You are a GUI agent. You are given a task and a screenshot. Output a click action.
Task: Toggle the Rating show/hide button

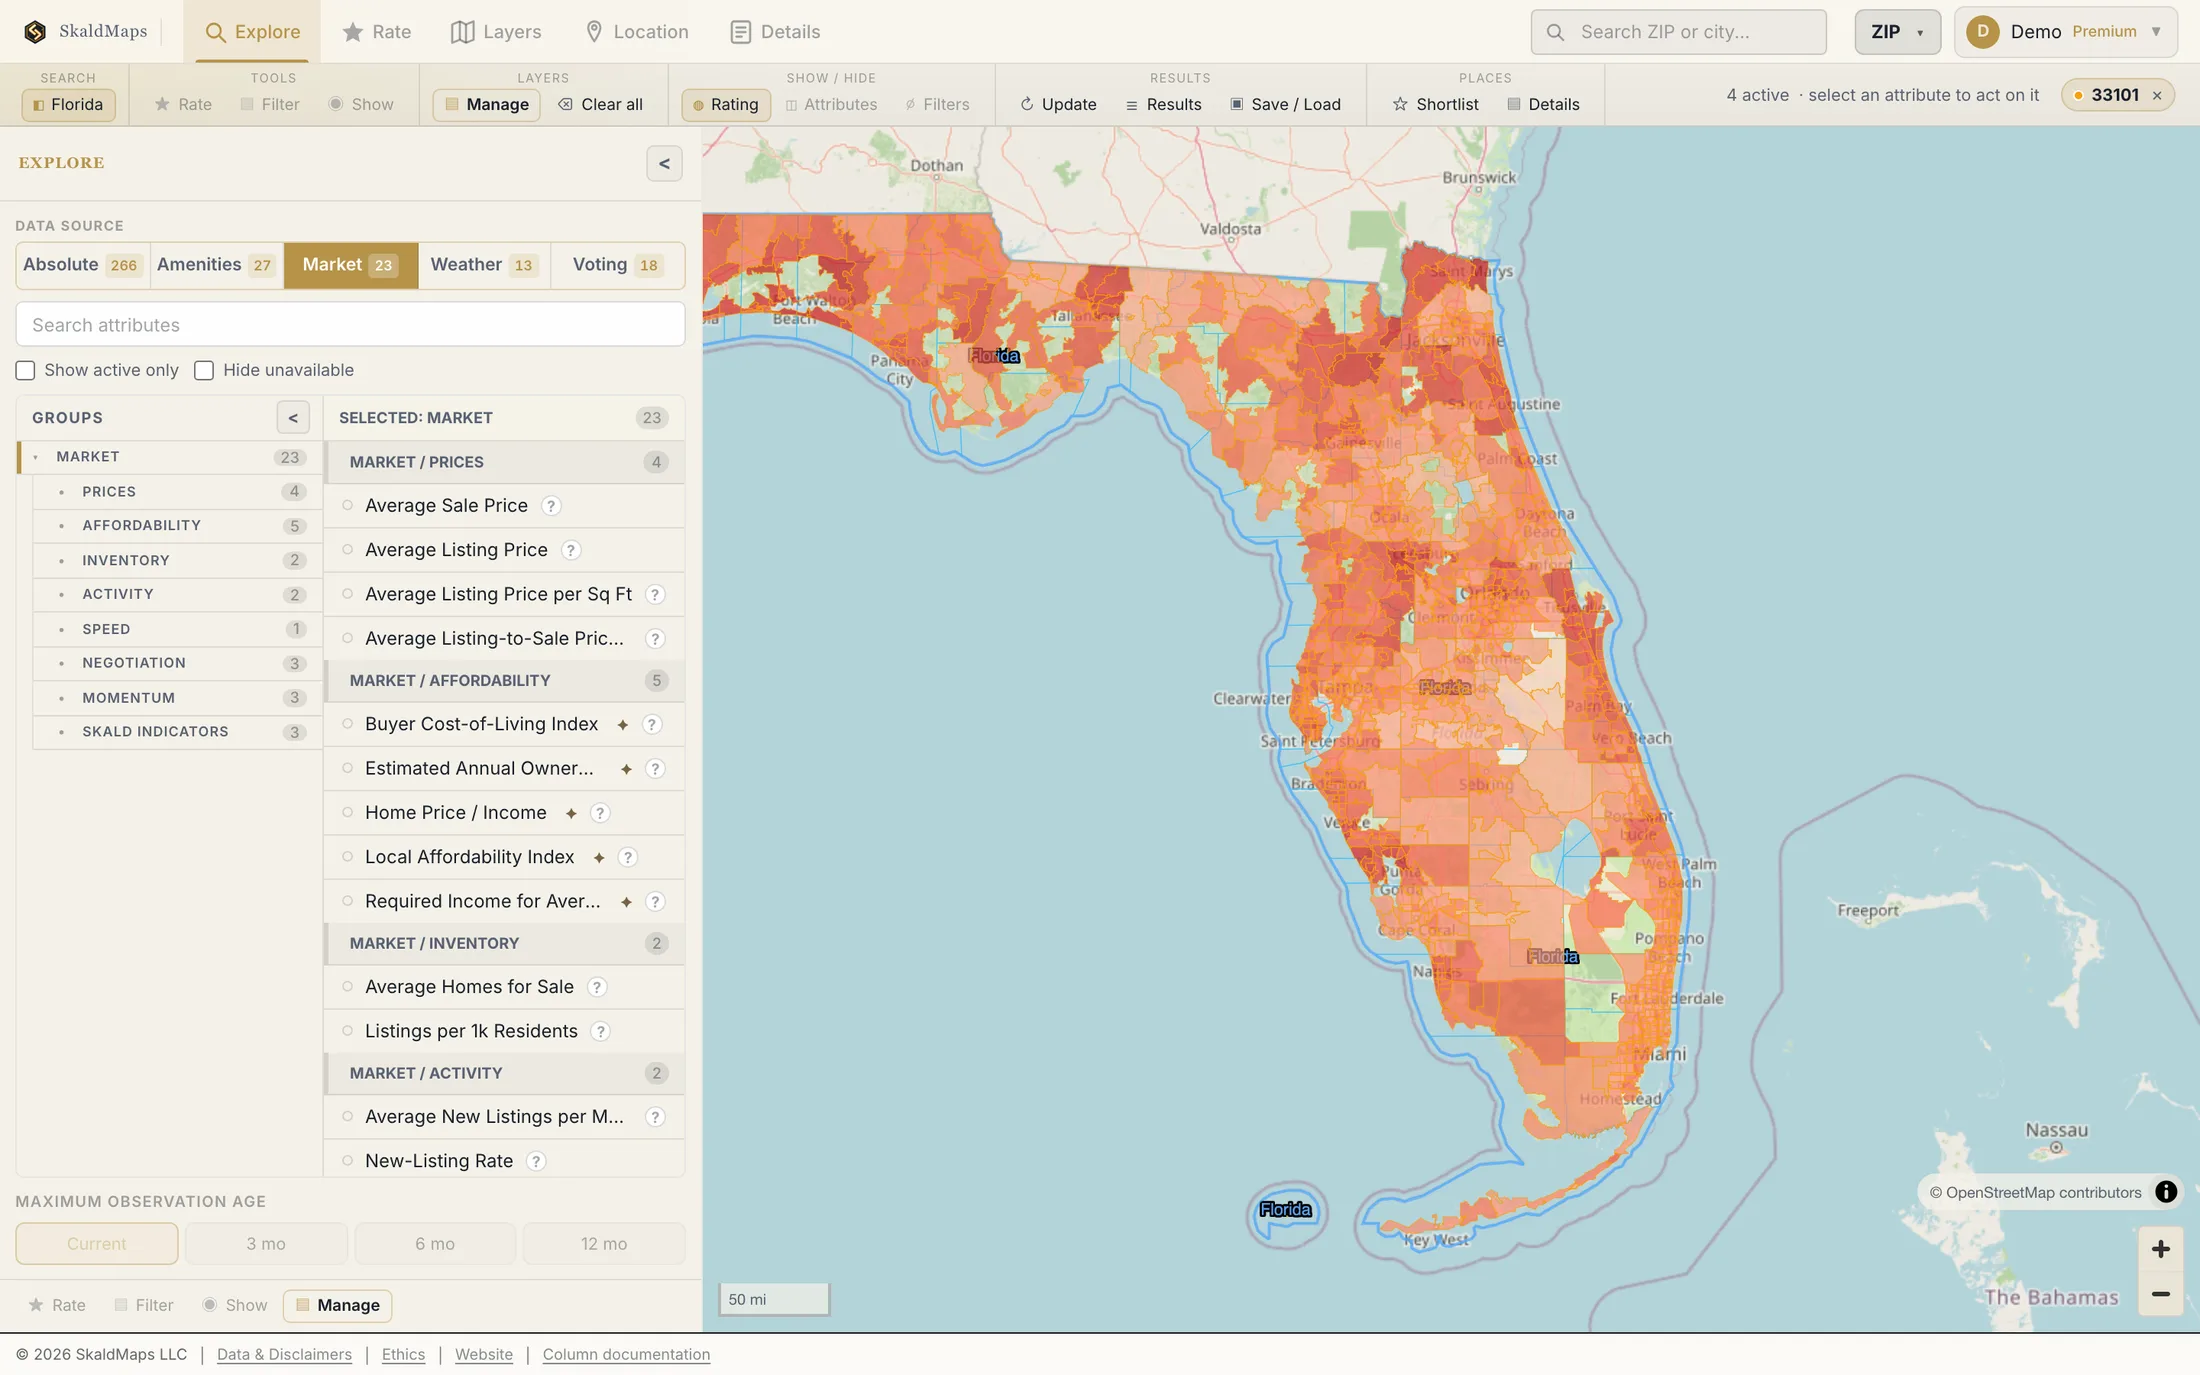coord(726,105)
